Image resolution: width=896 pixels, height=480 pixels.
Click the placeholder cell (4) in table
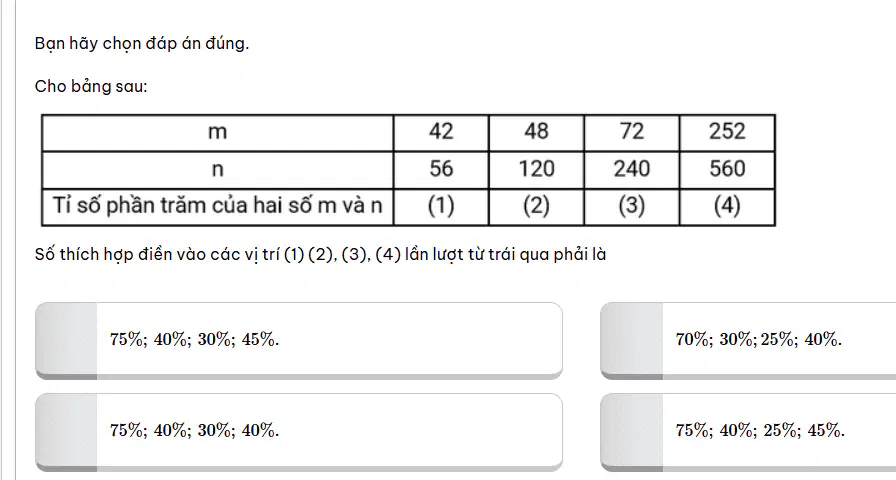pyautogui.click(x=727, y=207)
